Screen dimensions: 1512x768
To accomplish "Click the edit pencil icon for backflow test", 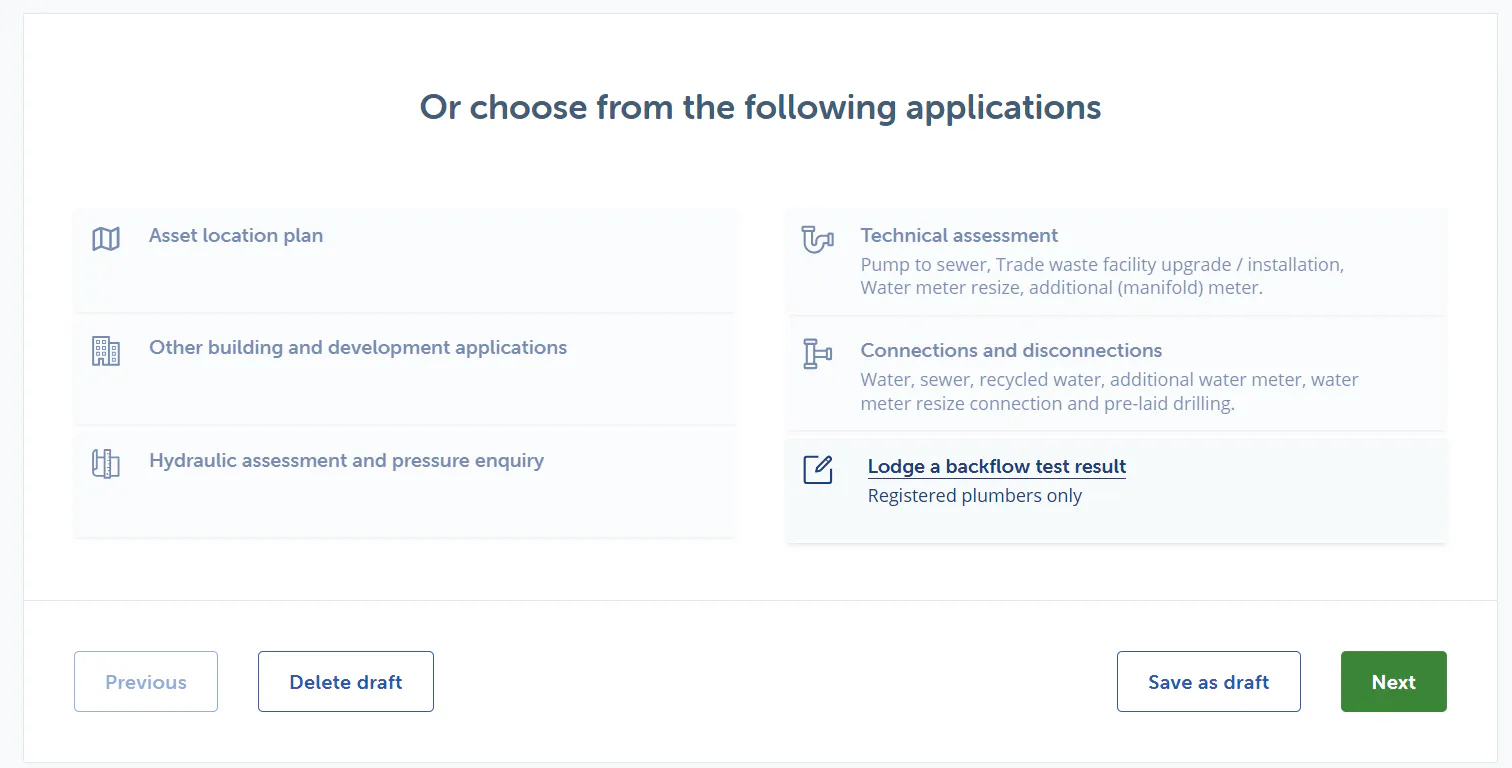I will pos(818,470).
